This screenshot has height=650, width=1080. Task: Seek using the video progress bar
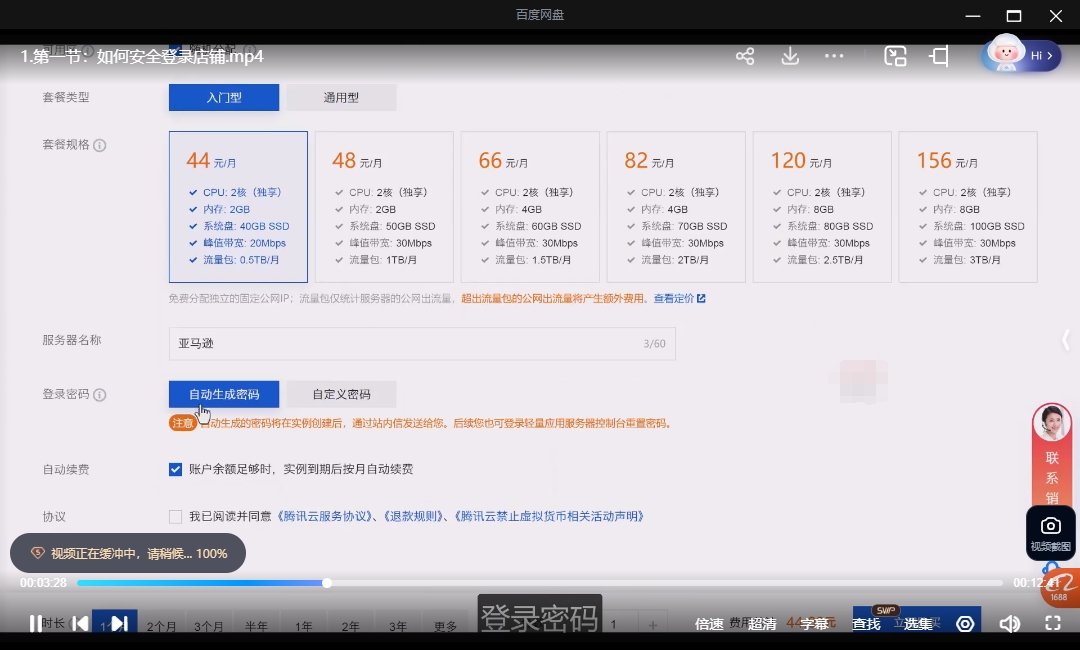click(x=539, y=583)
